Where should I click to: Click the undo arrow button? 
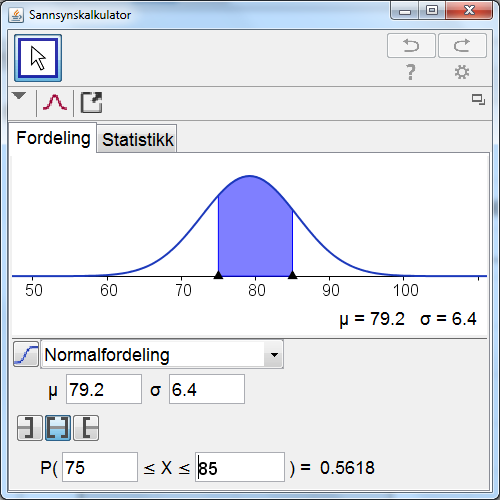point(411,46)
